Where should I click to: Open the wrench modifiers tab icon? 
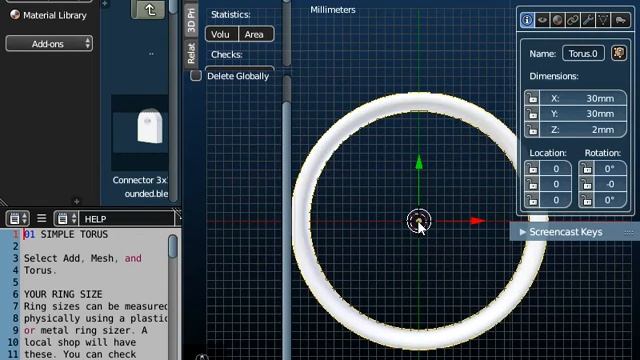[x=588, y=20]
